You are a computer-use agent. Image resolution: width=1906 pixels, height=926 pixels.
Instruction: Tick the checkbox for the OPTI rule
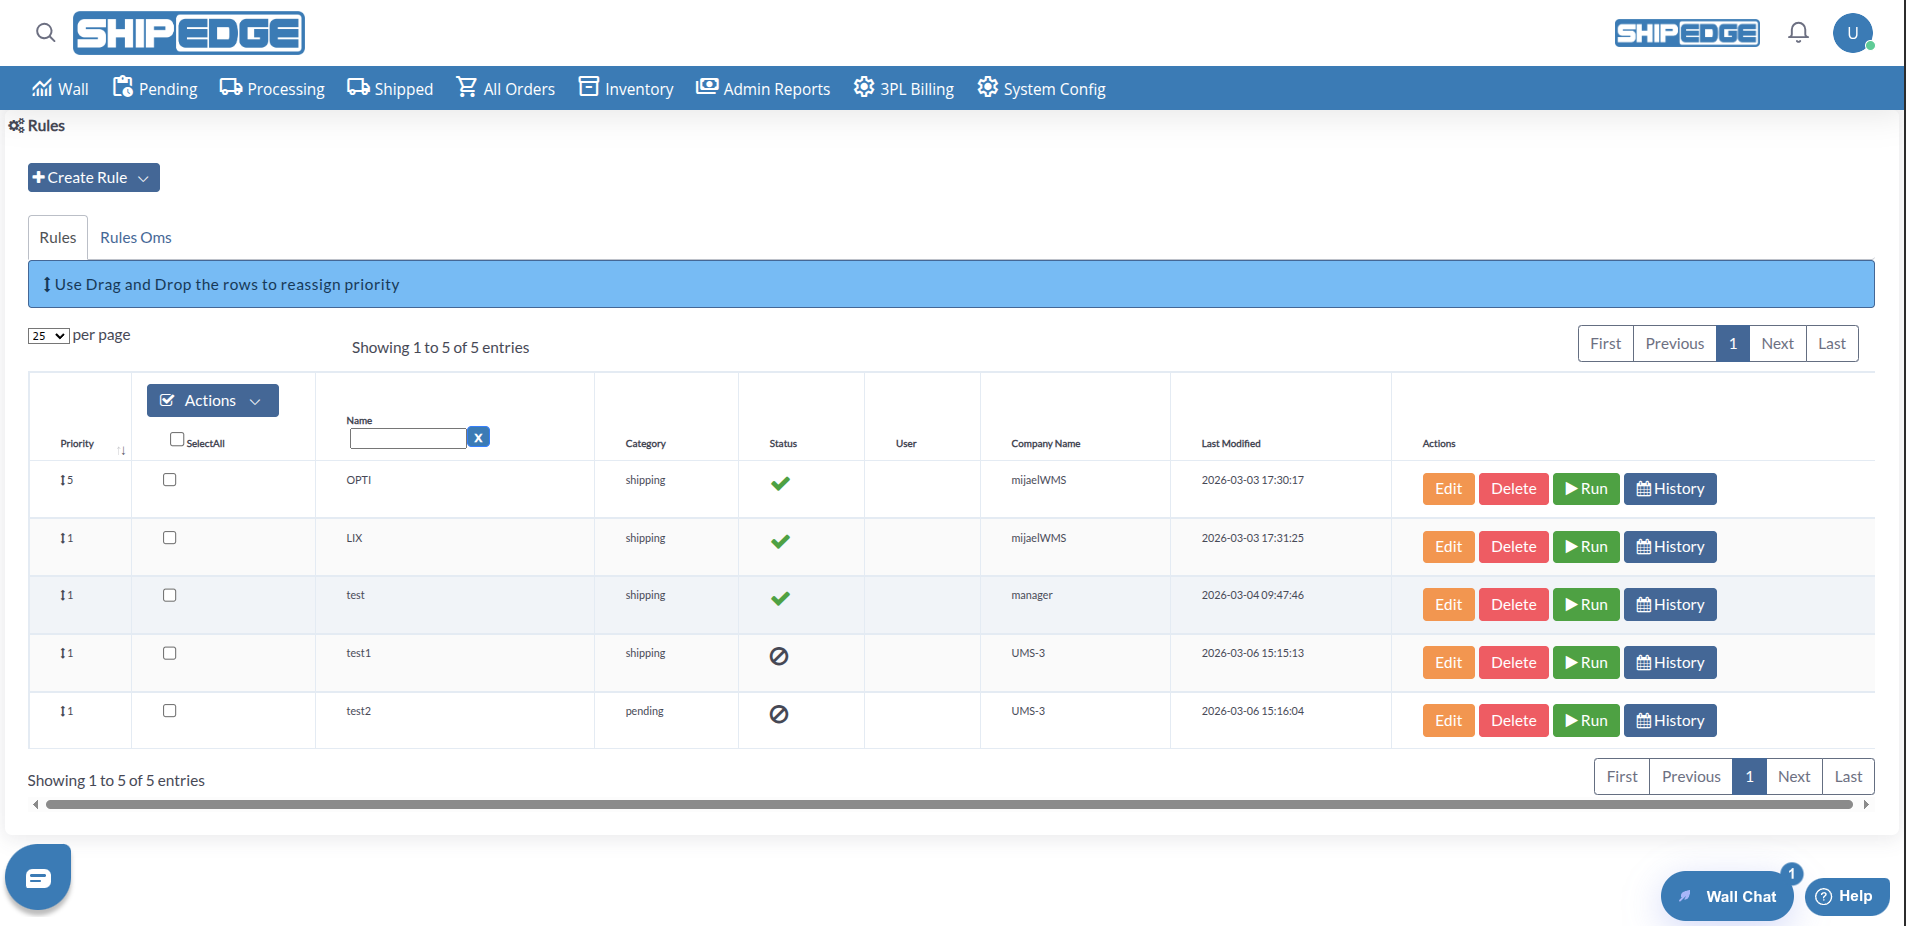170,480
